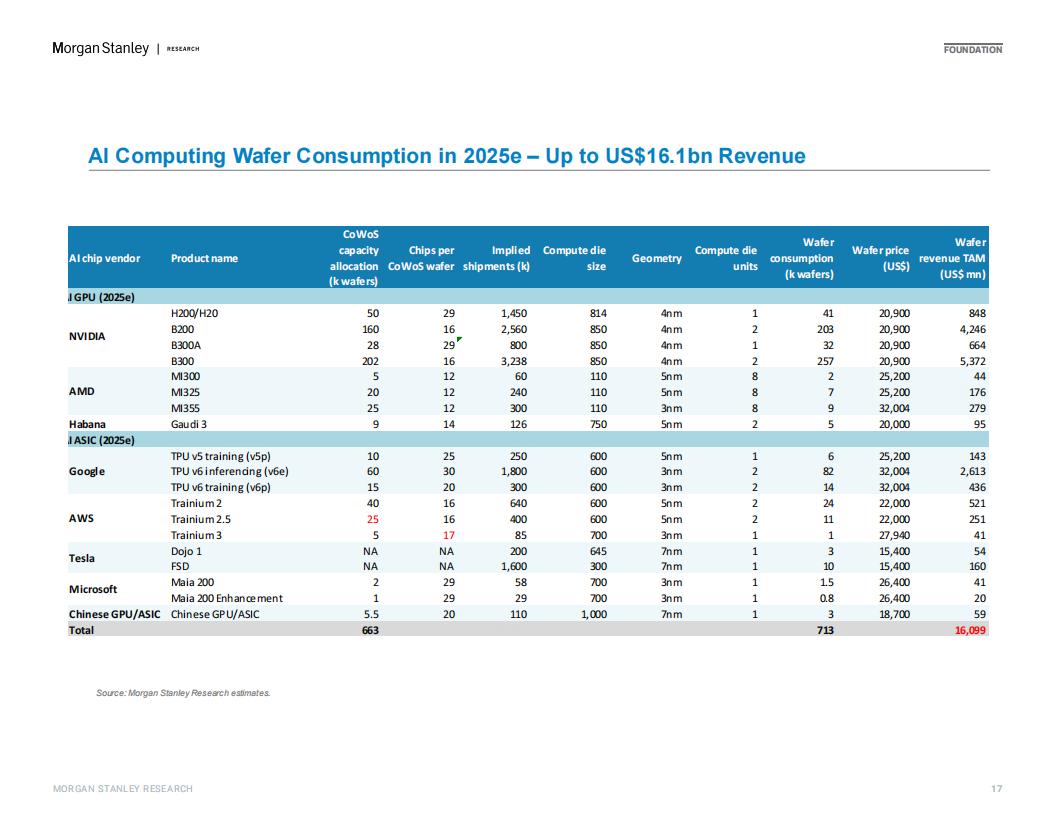
Task: Click the H200/H20 product name
Action: coord(194,313)
